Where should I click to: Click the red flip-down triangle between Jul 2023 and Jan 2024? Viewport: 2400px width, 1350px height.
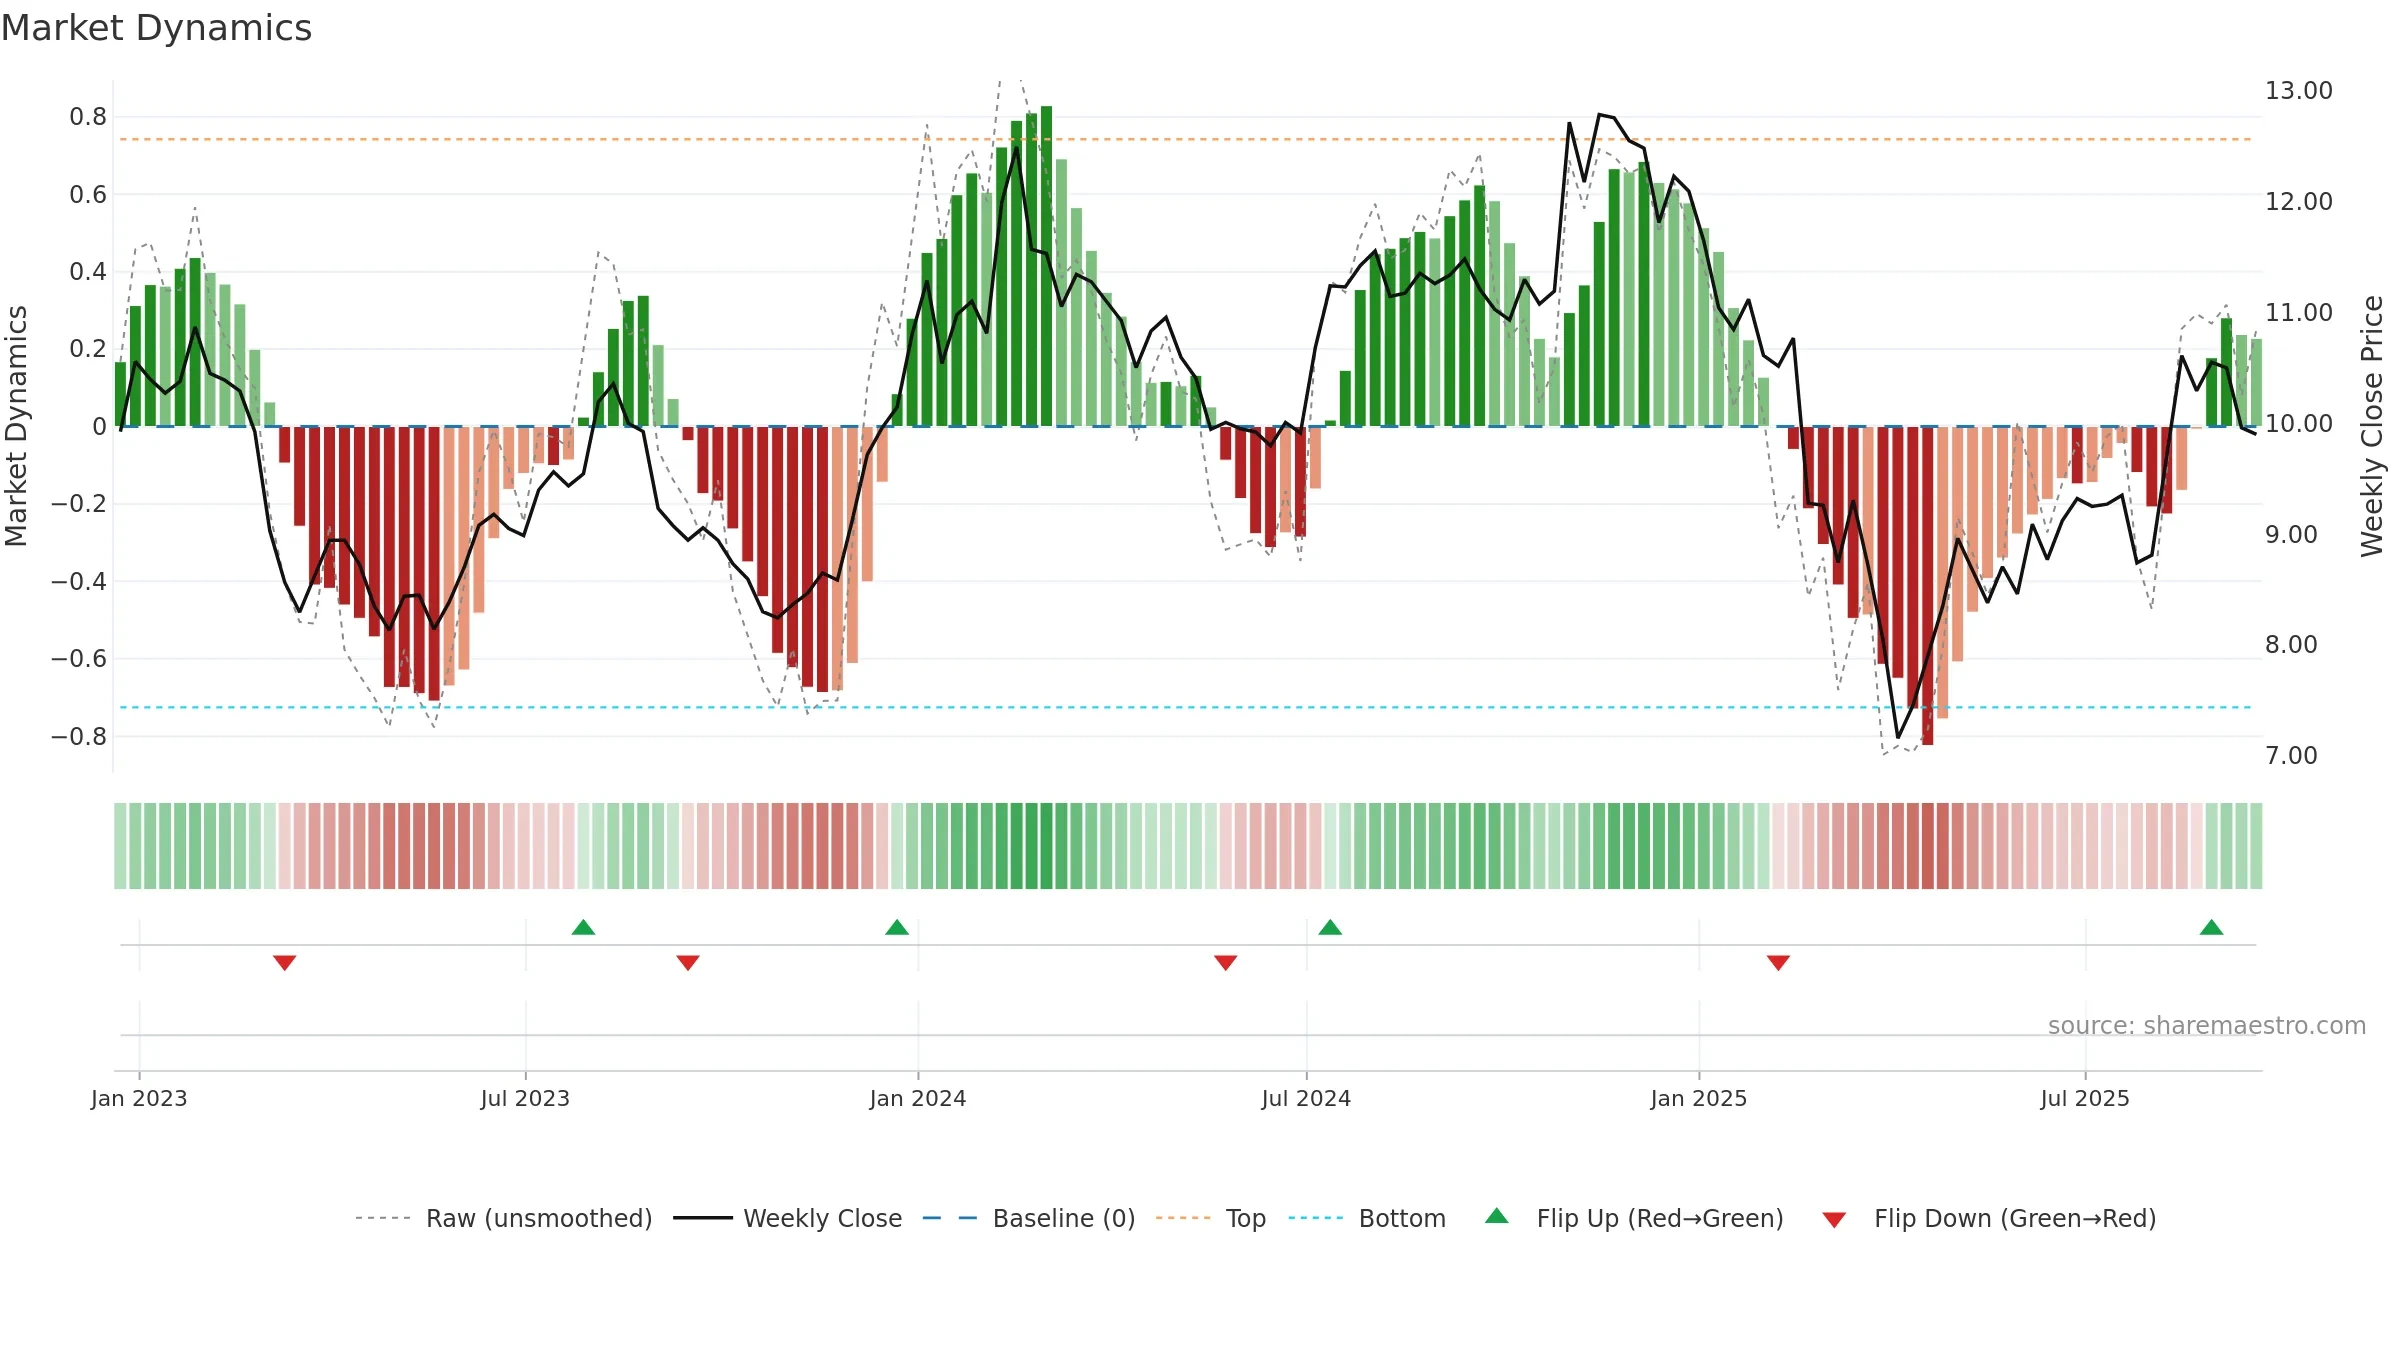click(688, 963)
